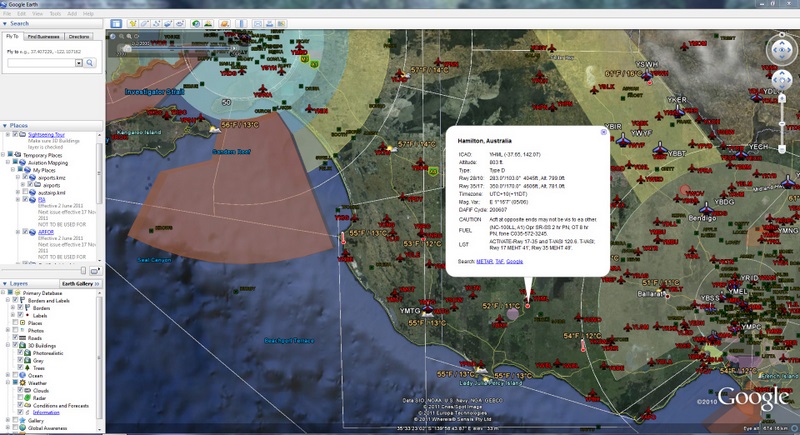Collapse the Temporary Places tree node
This screenshot has height=435, width=800.
pos(4,155)
